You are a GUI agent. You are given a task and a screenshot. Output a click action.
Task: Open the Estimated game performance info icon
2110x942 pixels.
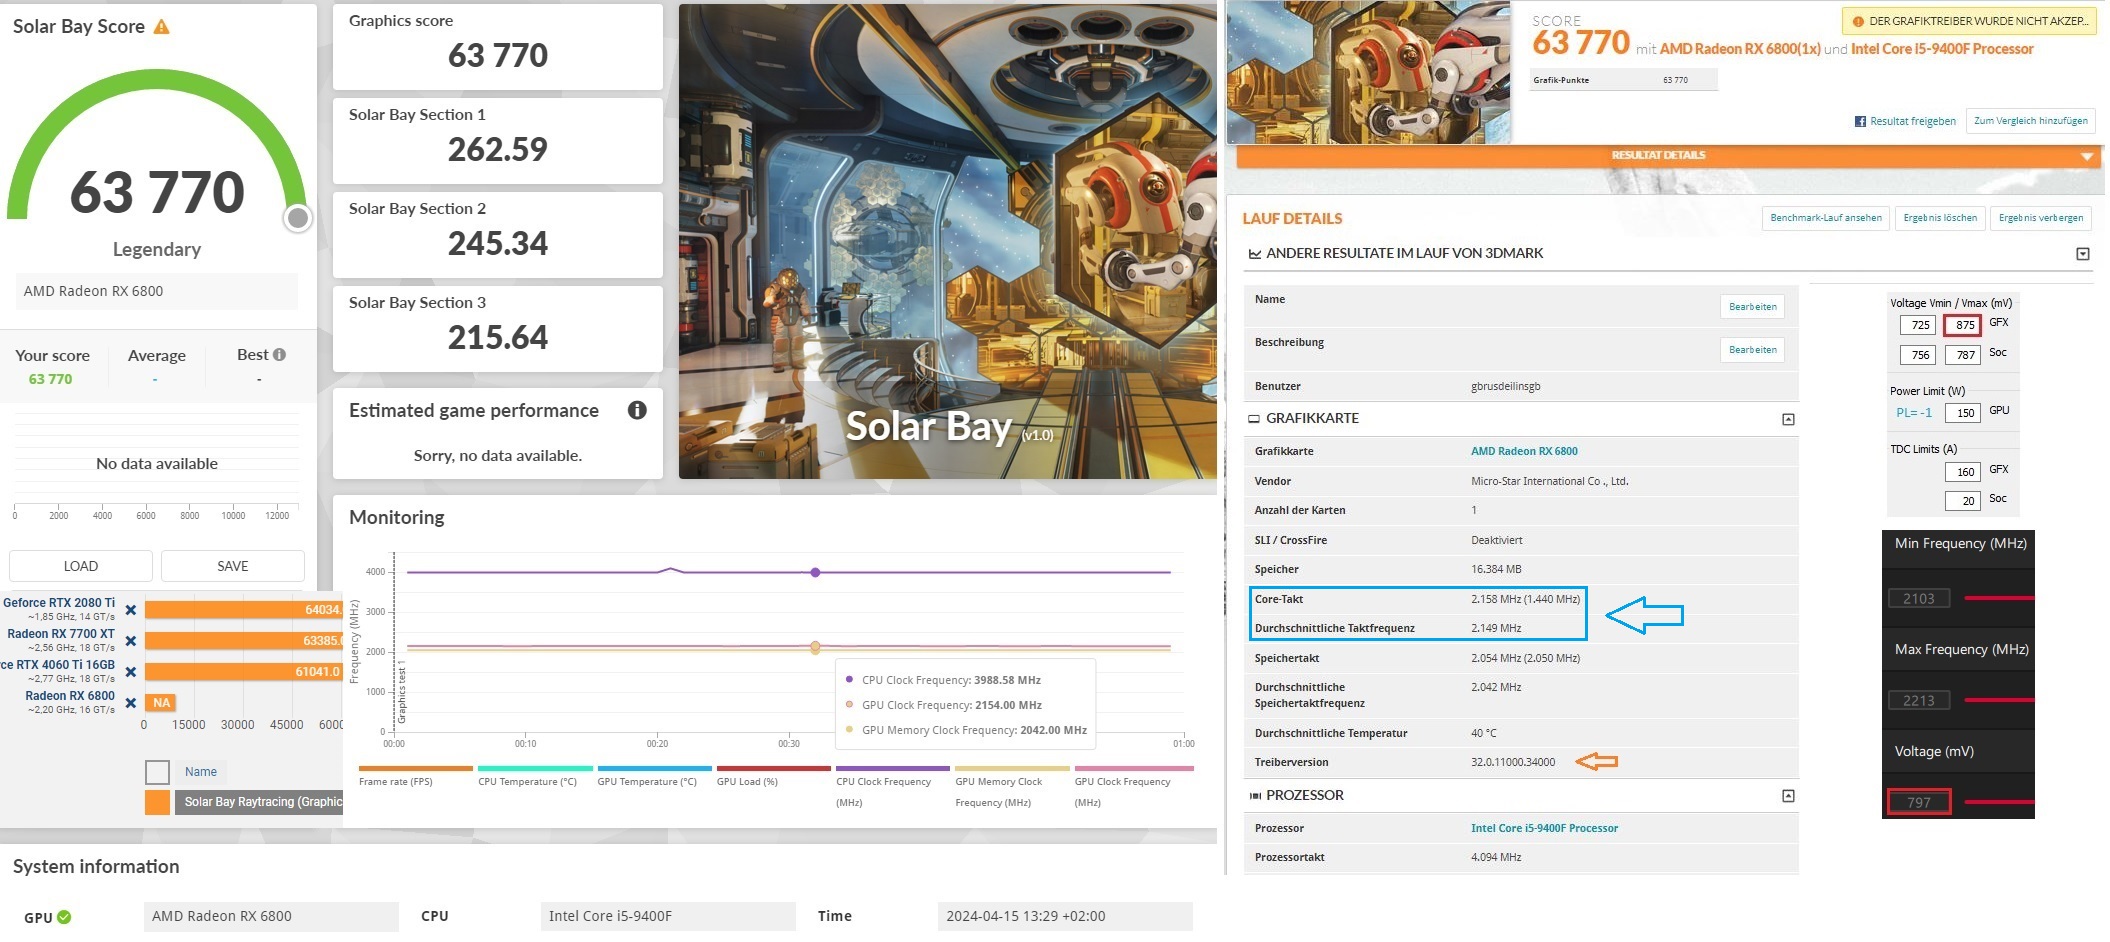pos(637,410)
